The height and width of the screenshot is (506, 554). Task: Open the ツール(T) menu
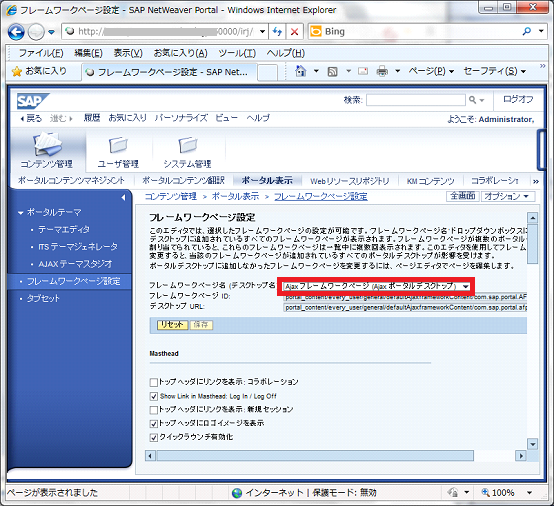pyautogui.click(x=237, y=53)
